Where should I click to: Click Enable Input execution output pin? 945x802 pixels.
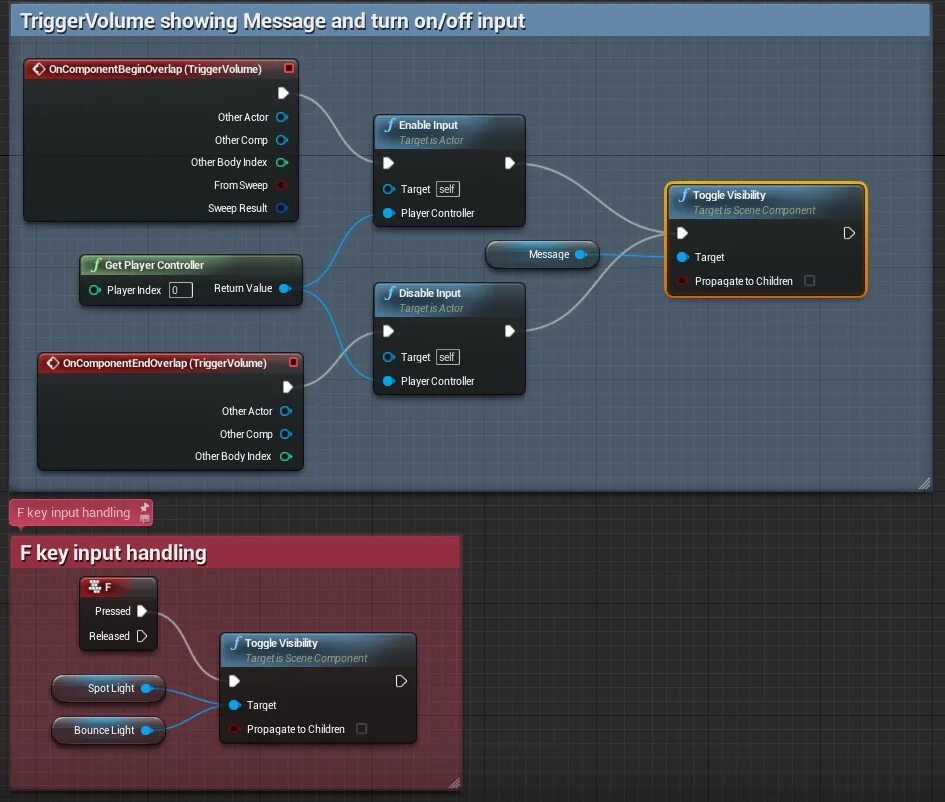(509, 163)
